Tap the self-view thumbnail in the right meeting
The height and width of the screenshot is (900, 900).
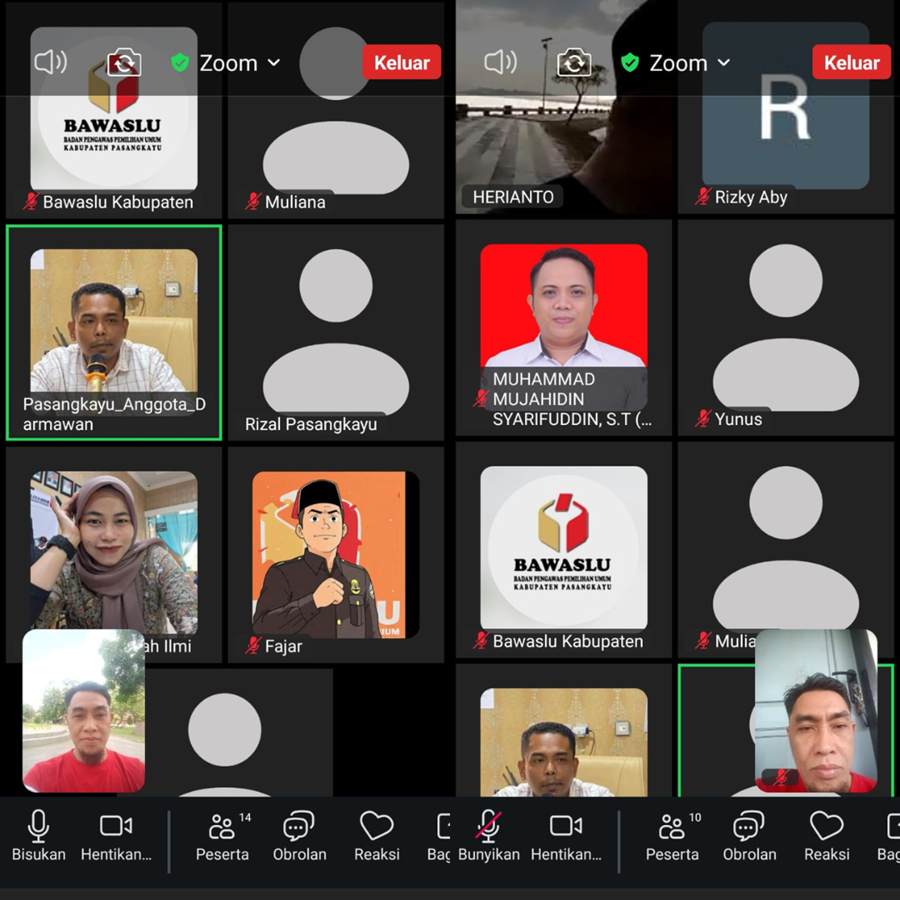tap(816, 711)
